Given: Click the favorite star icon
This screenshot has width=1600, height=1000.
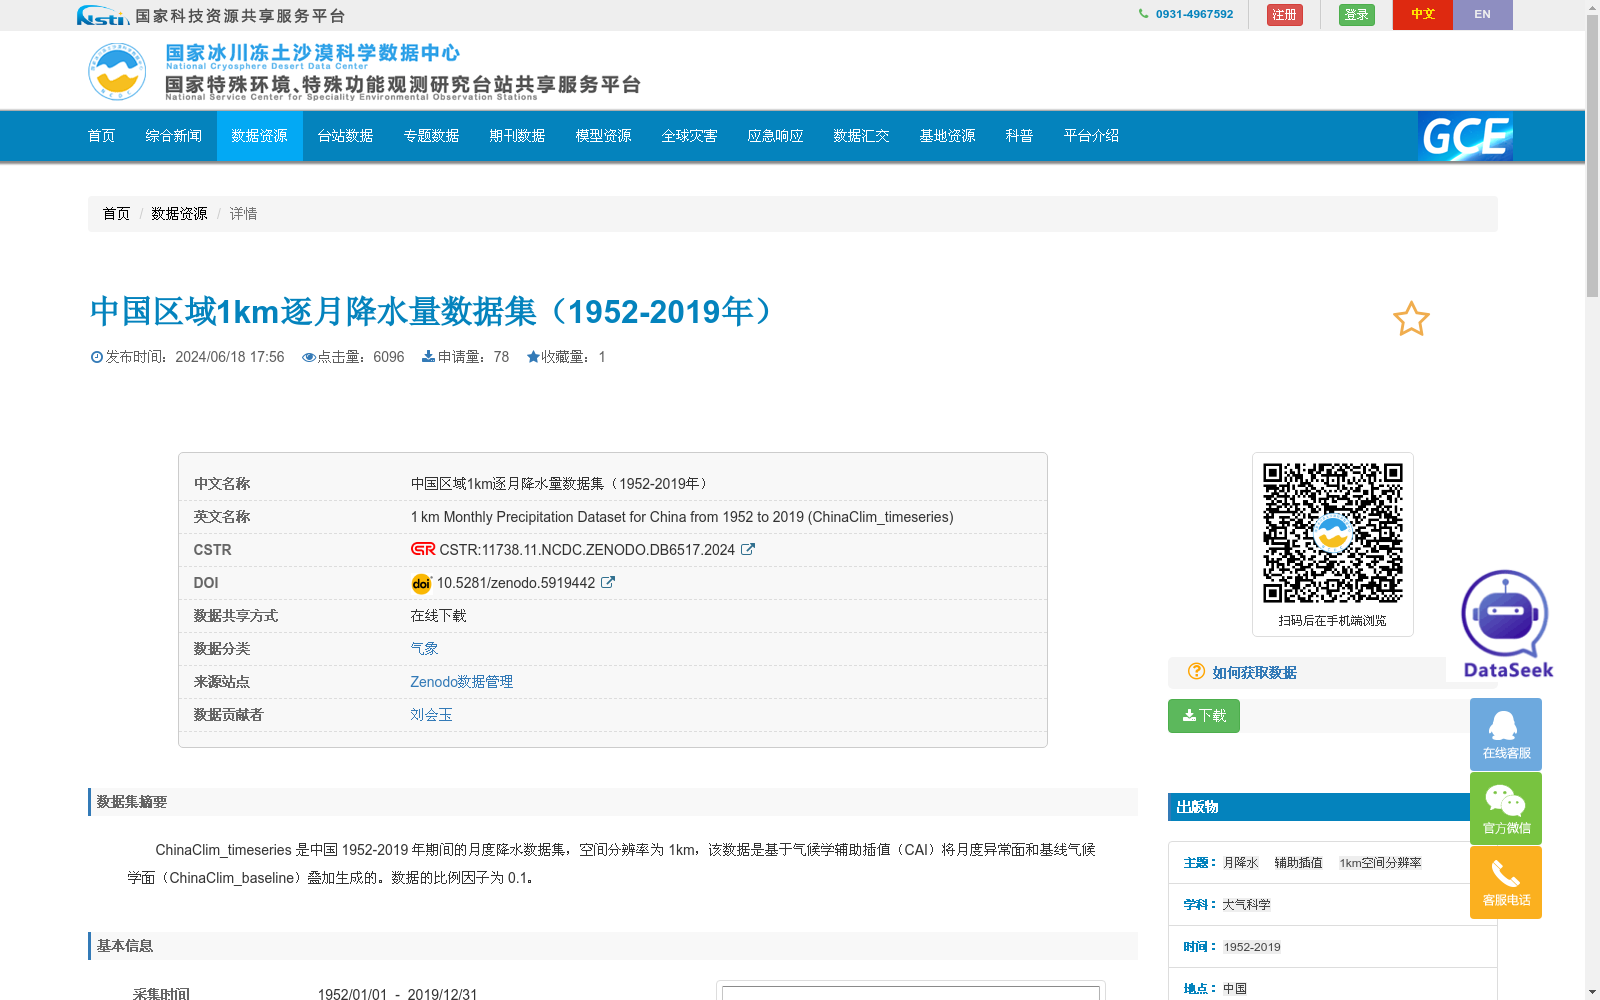Looking at the screenshot, I should [1411, 319].
